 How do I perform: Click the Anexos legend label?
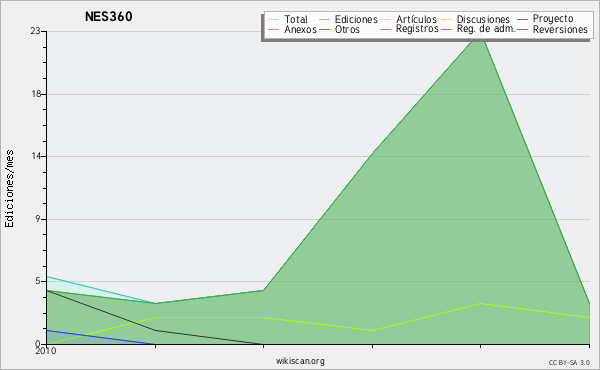(x=300, y=29)
